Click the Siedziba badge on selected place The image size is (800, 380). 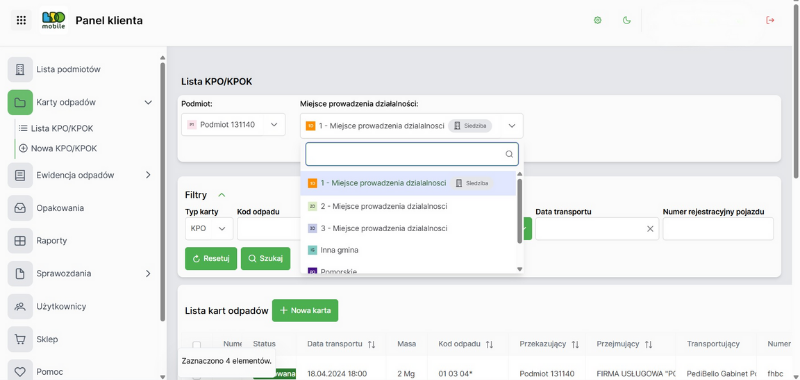pyautogui.click(x=470, y=126)
